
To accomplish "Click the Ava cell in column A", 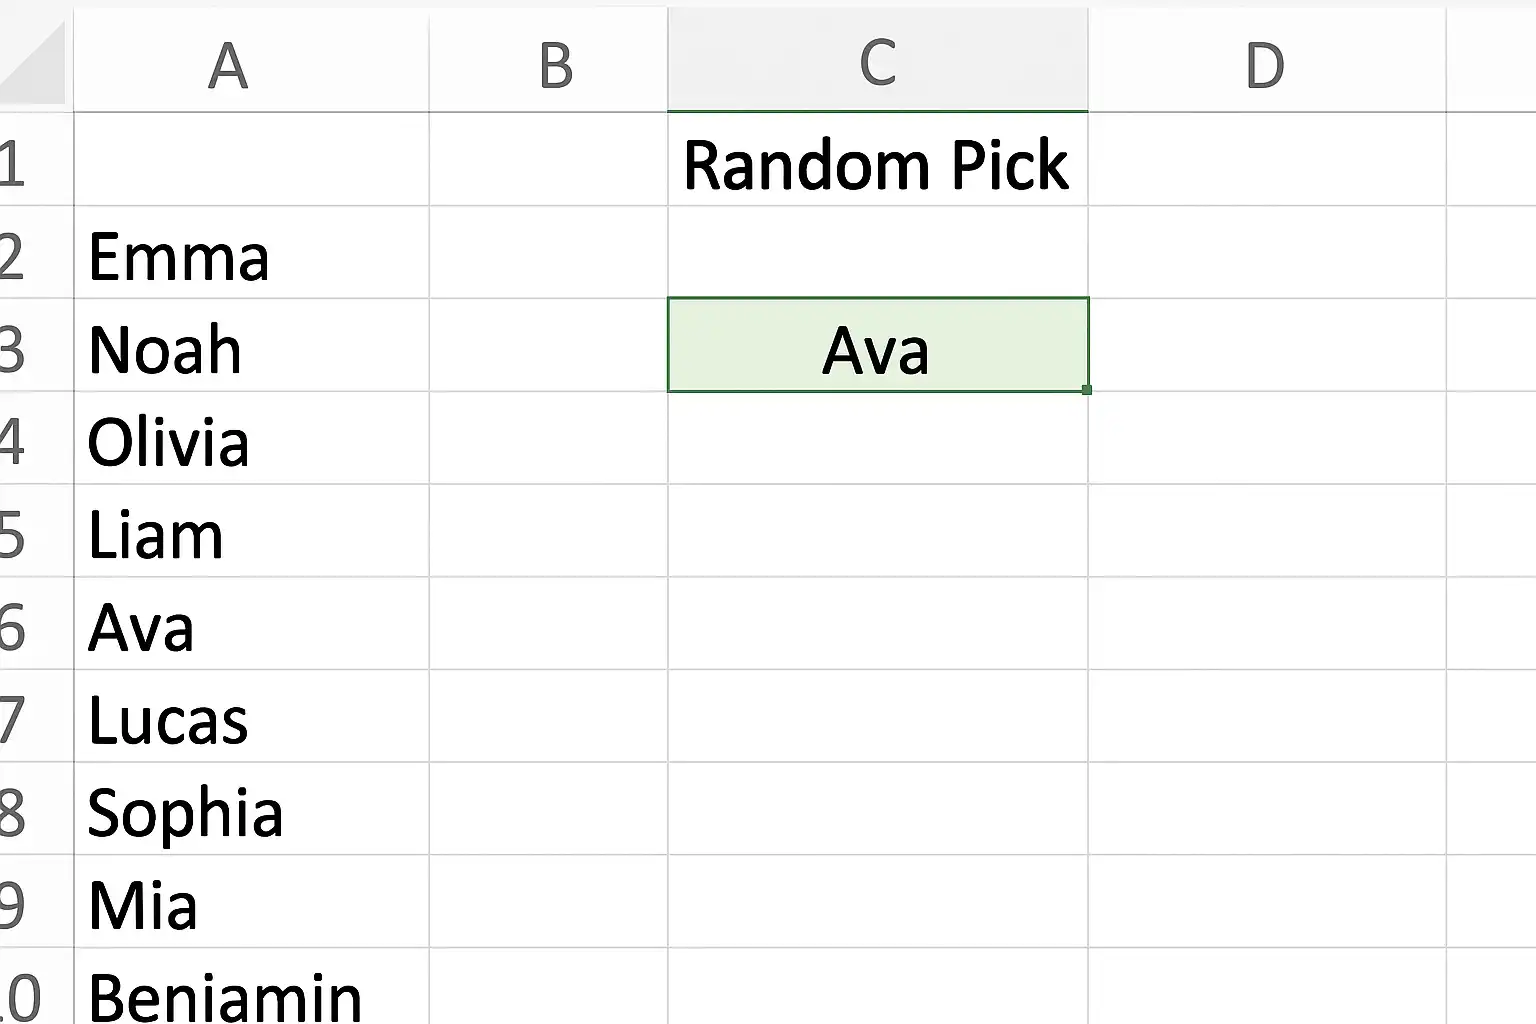I will [x=251, y=624].
